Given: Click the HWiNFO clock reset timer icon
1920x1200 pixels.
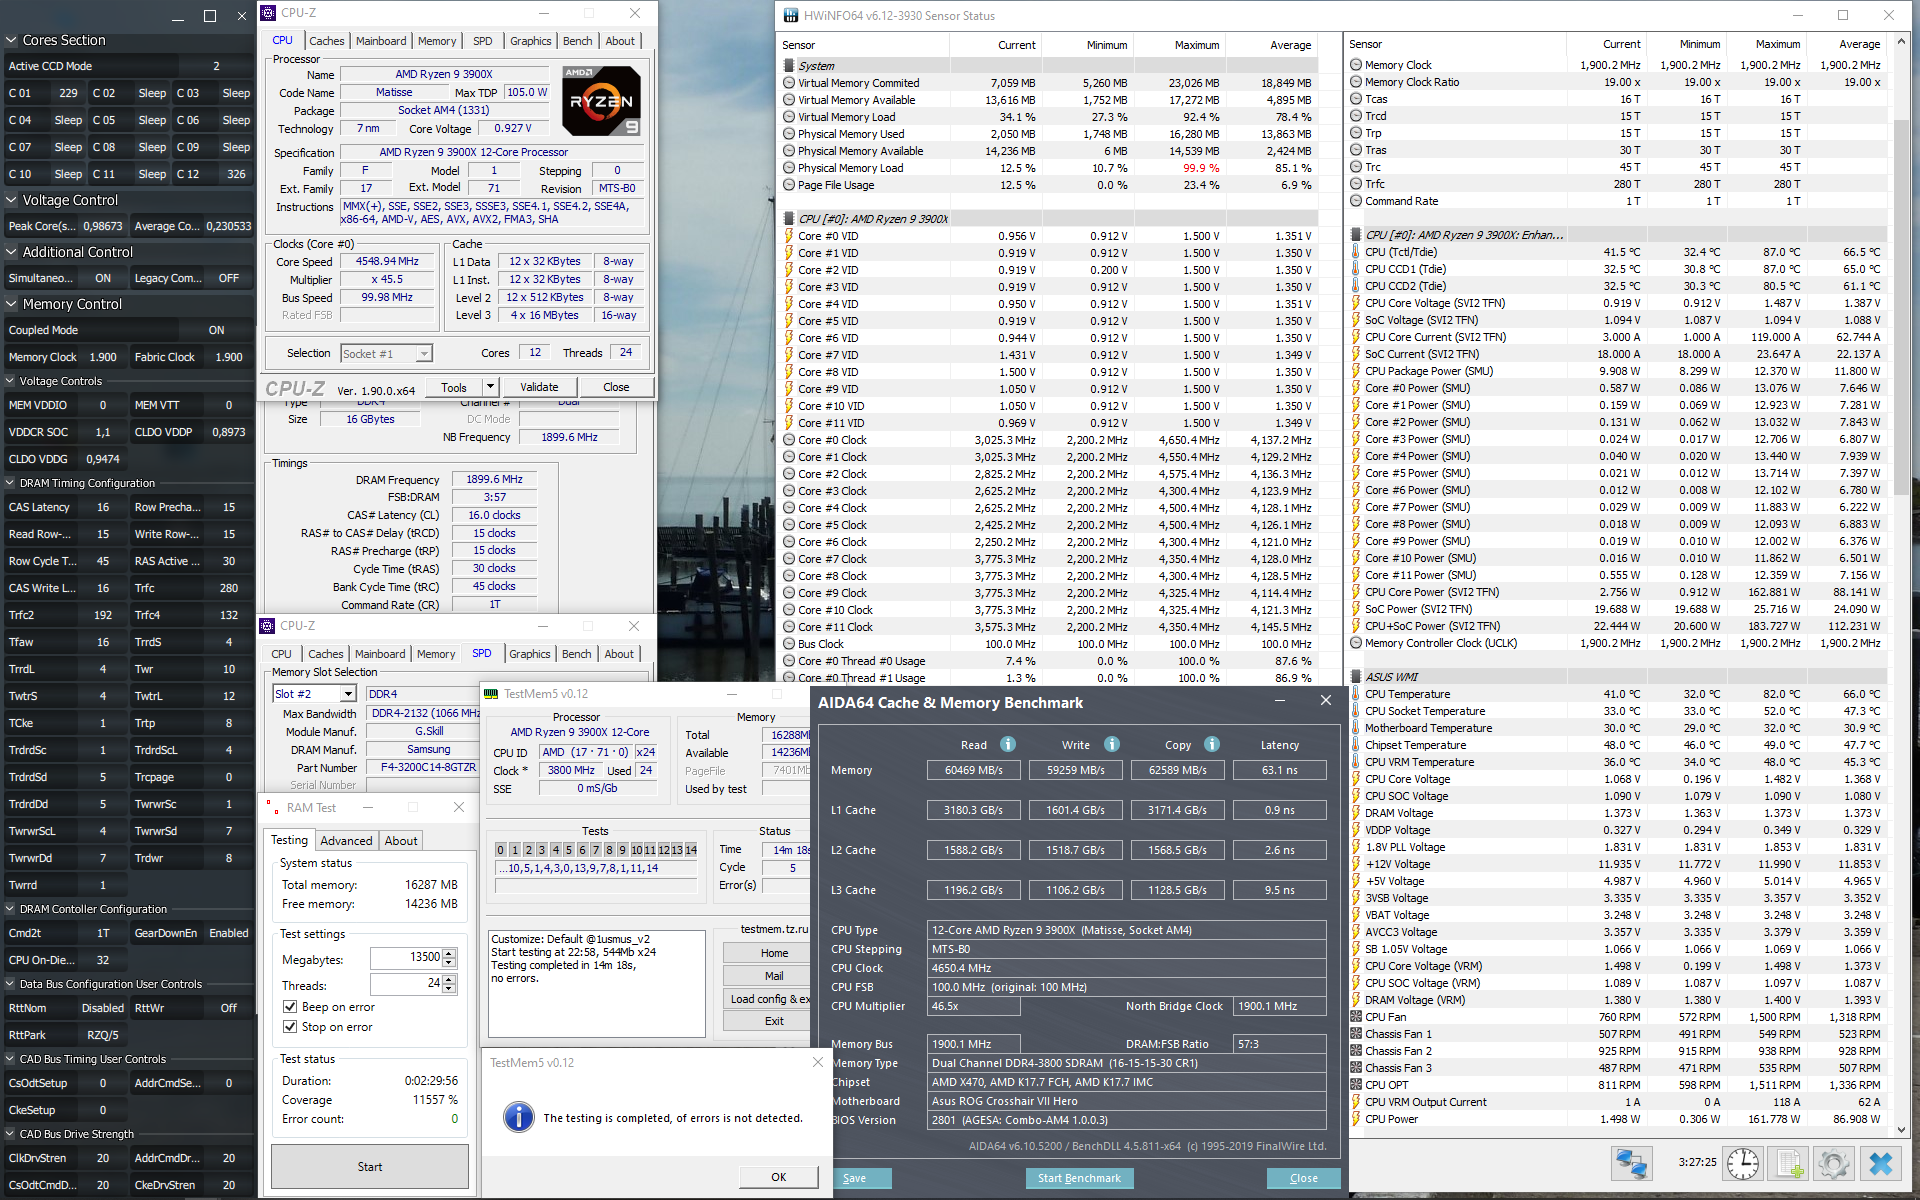Looking at the screenshot, I should [x=1743, y=1163].
